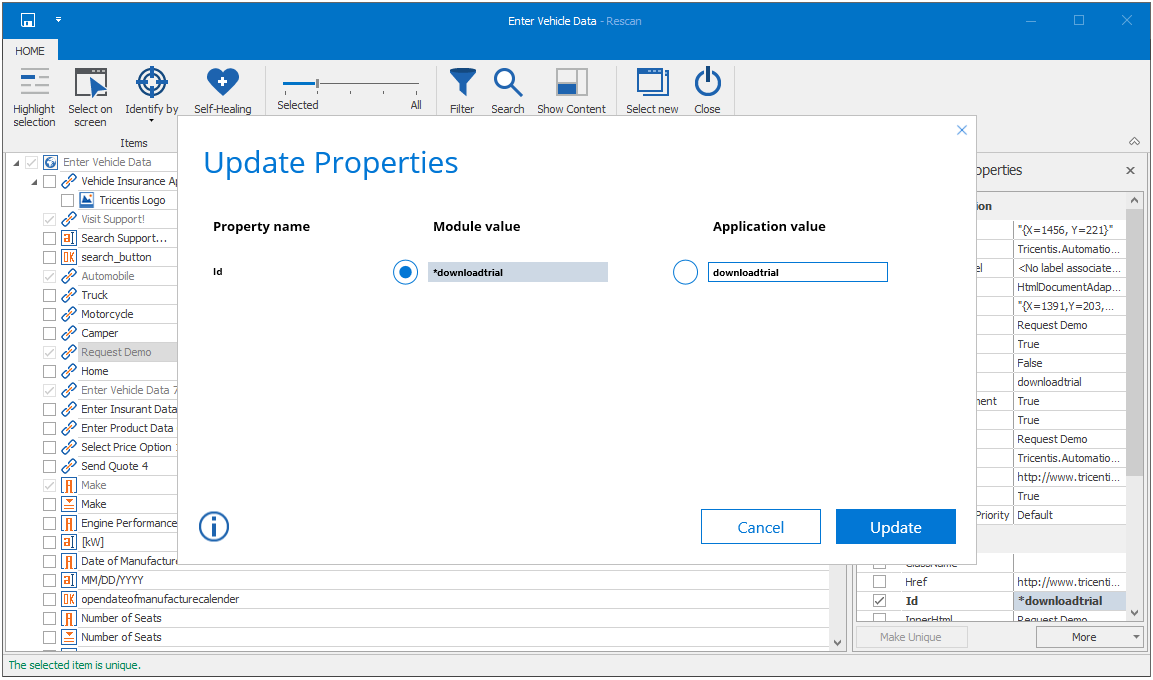Click the label icon beside Number of Seats
This screenshot has height=680, width=1153.
(x=69, y=618)
